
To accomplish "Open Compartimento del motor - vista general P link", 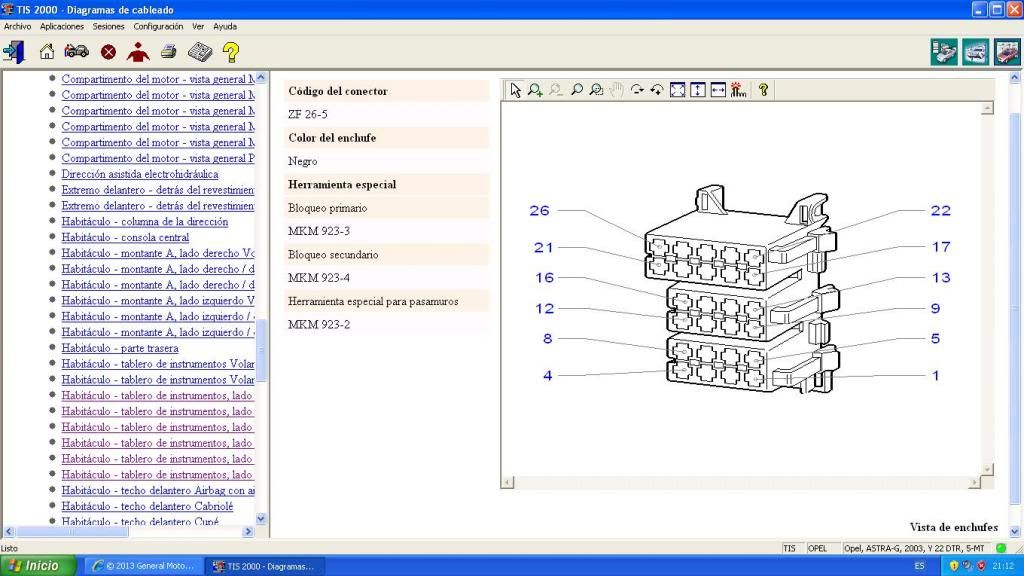I will [158, 159].
